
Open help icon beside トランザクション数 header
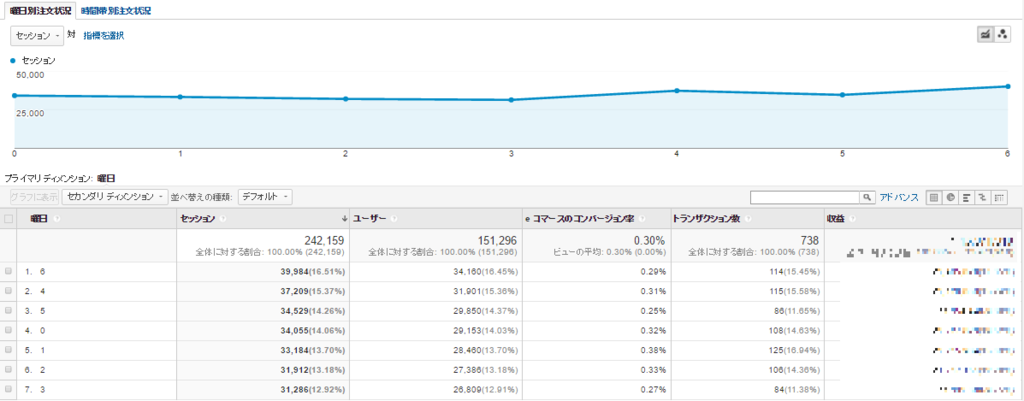click(748, 219)
